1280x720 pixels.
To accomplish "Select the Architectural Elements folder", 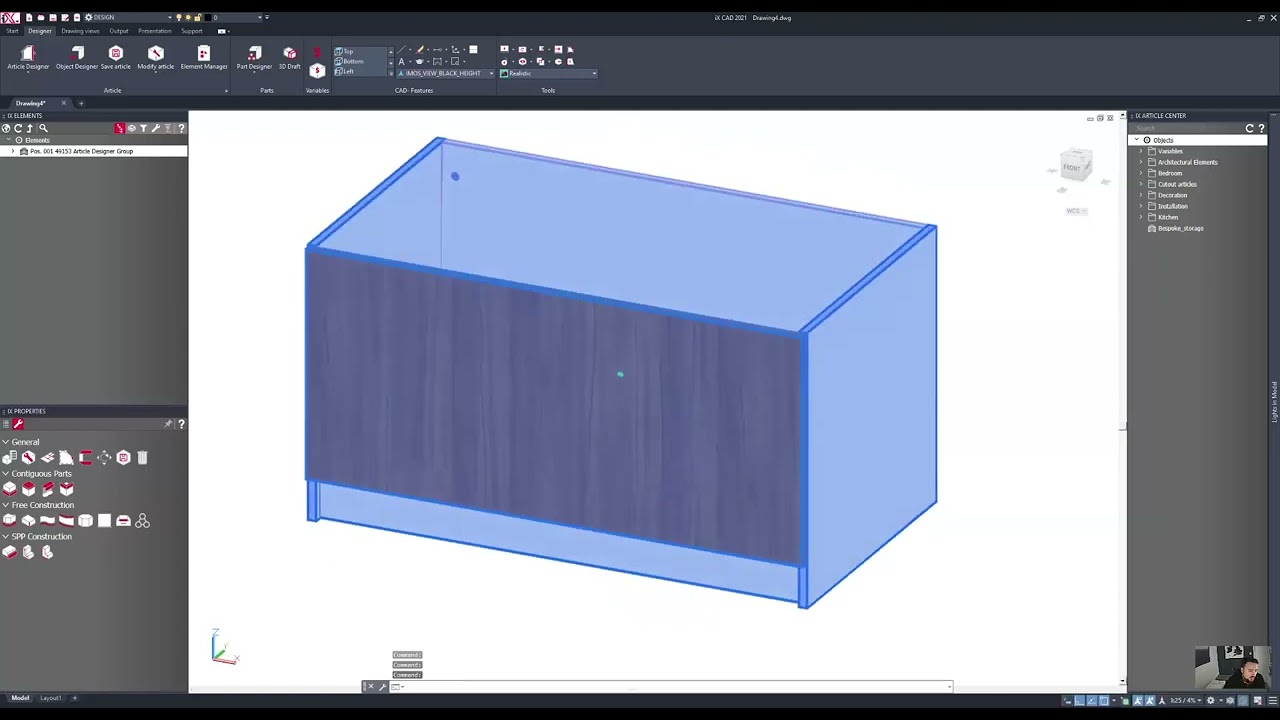I will (1187, 162).
